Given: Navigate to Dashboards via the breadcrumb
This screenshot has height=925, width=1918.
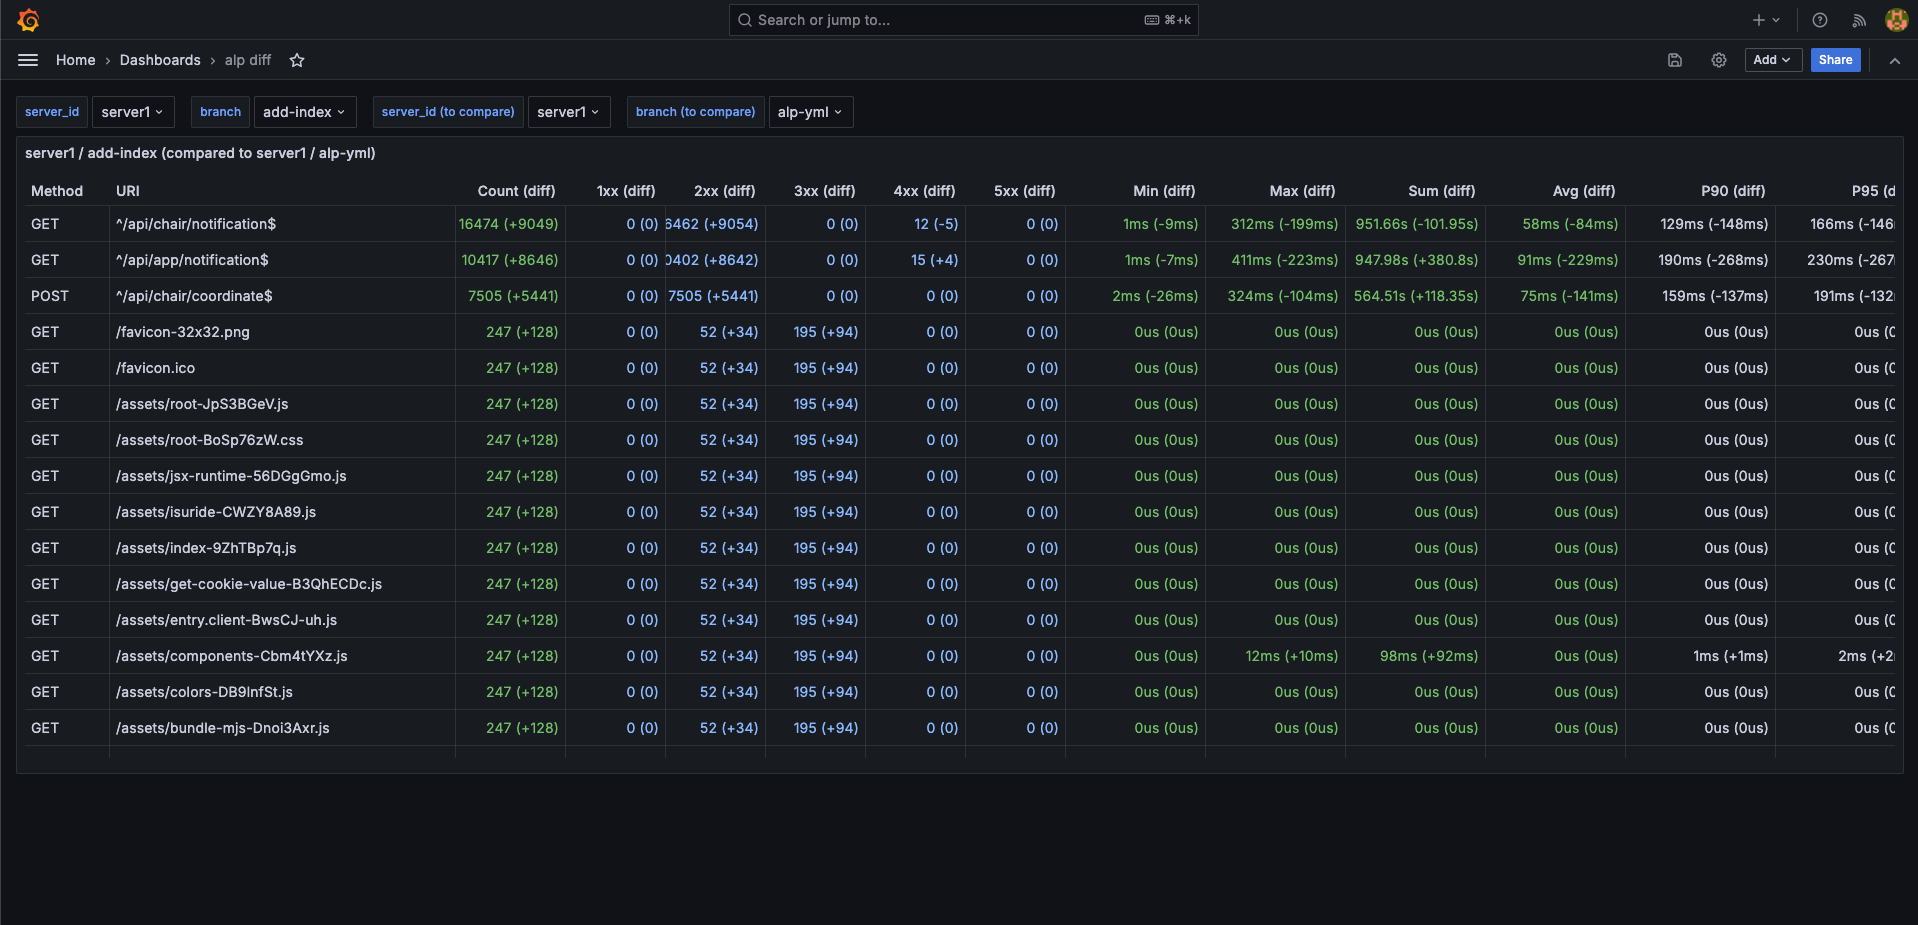Looking at the screenshot, I should (160, 60).
